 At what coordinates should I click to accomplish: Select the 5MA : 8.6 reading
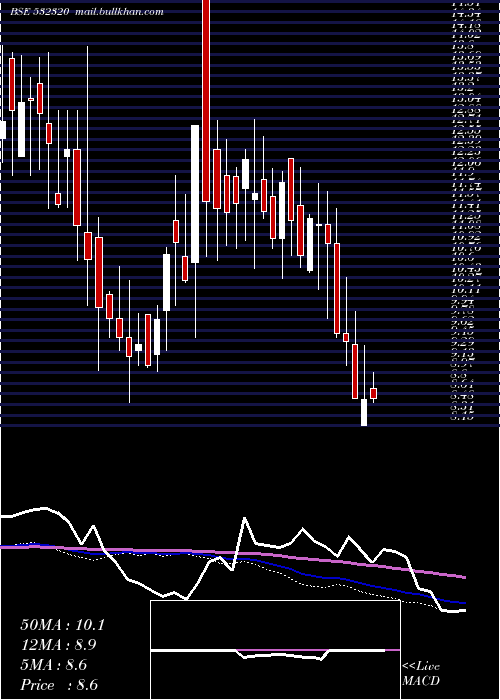54,665
